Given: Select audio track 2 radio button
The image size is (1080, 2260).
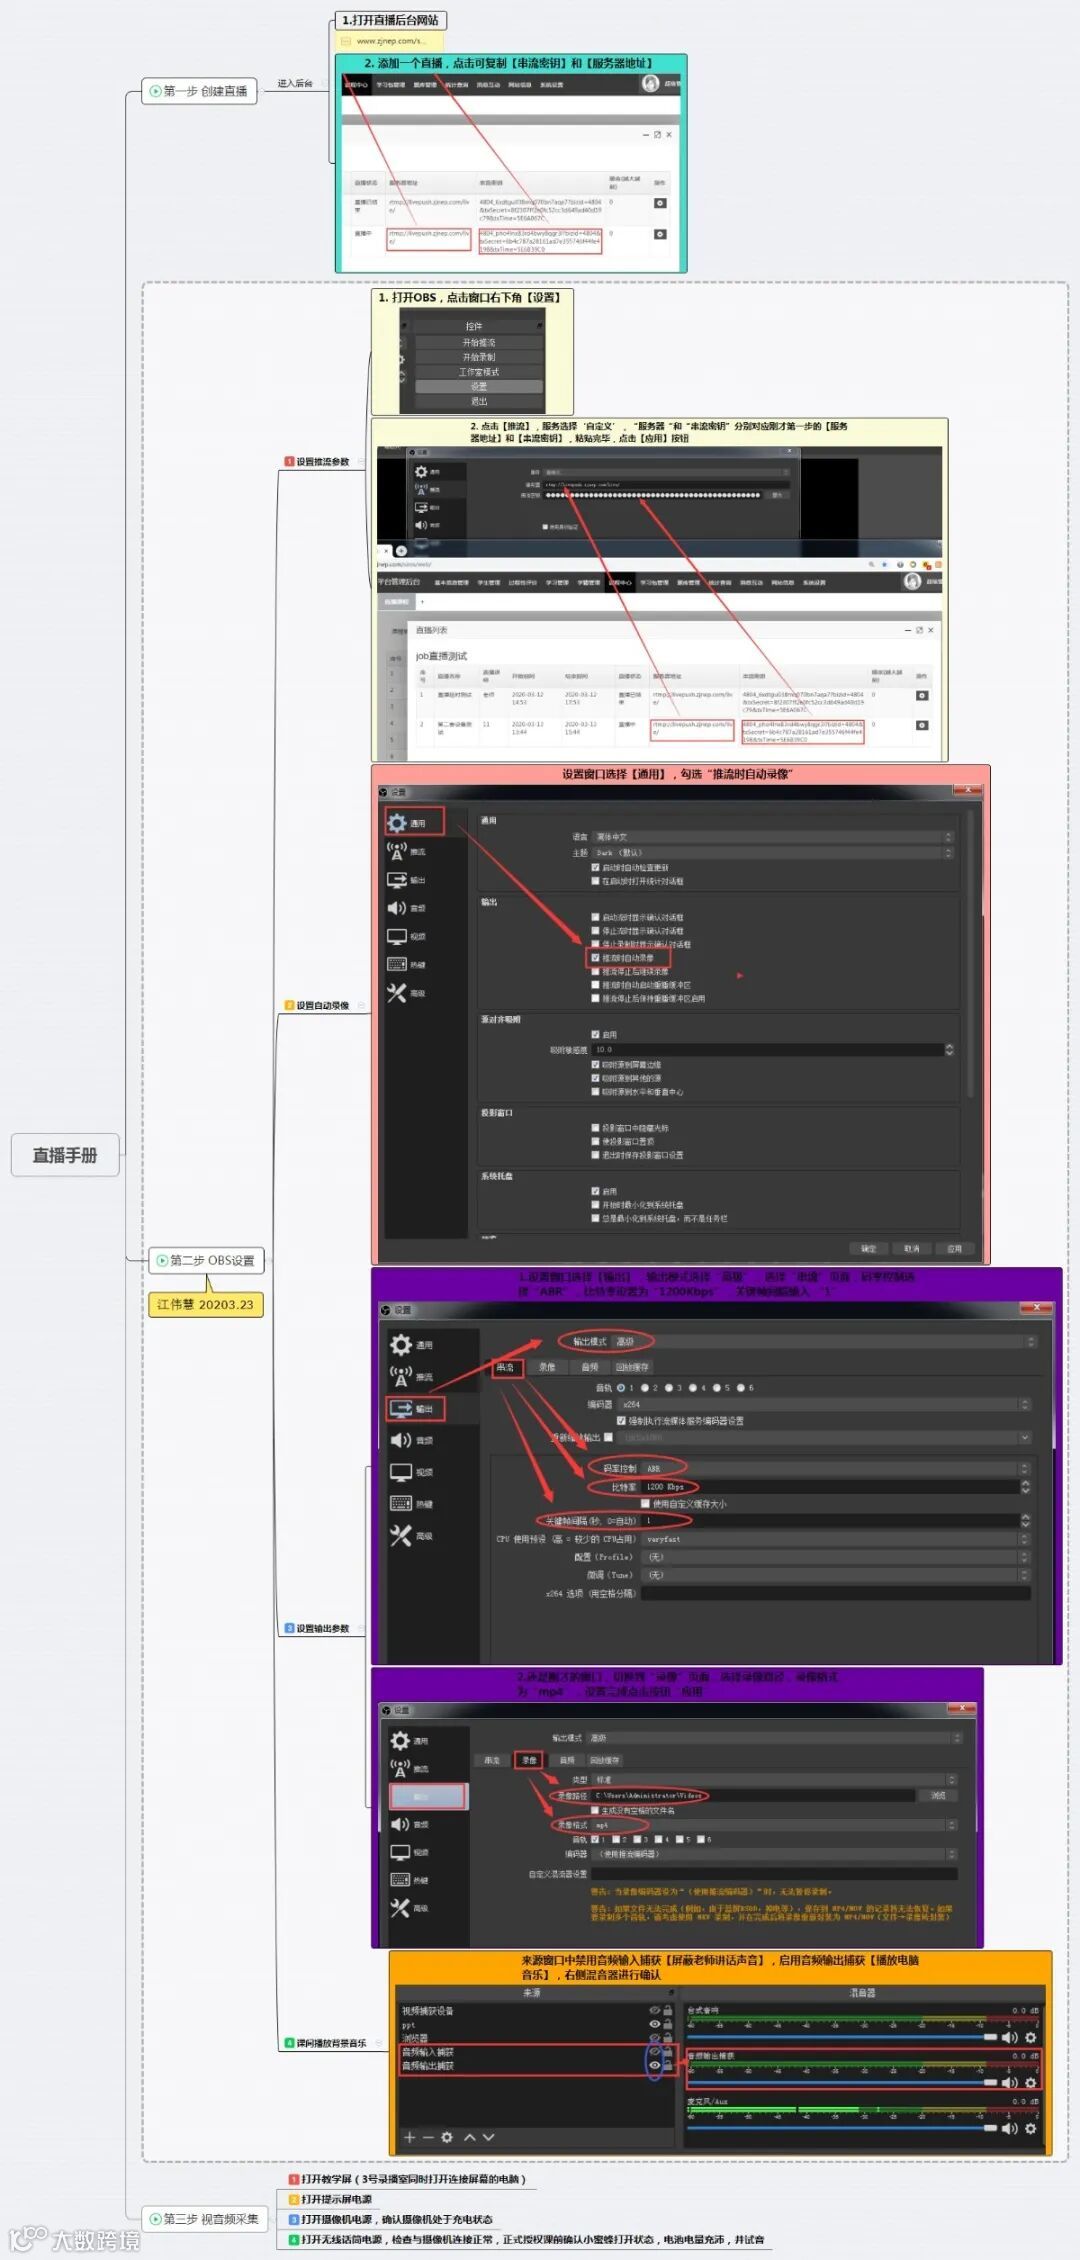Looking at the screenshot, I should pyautogui.click(x=645, y=1387).
